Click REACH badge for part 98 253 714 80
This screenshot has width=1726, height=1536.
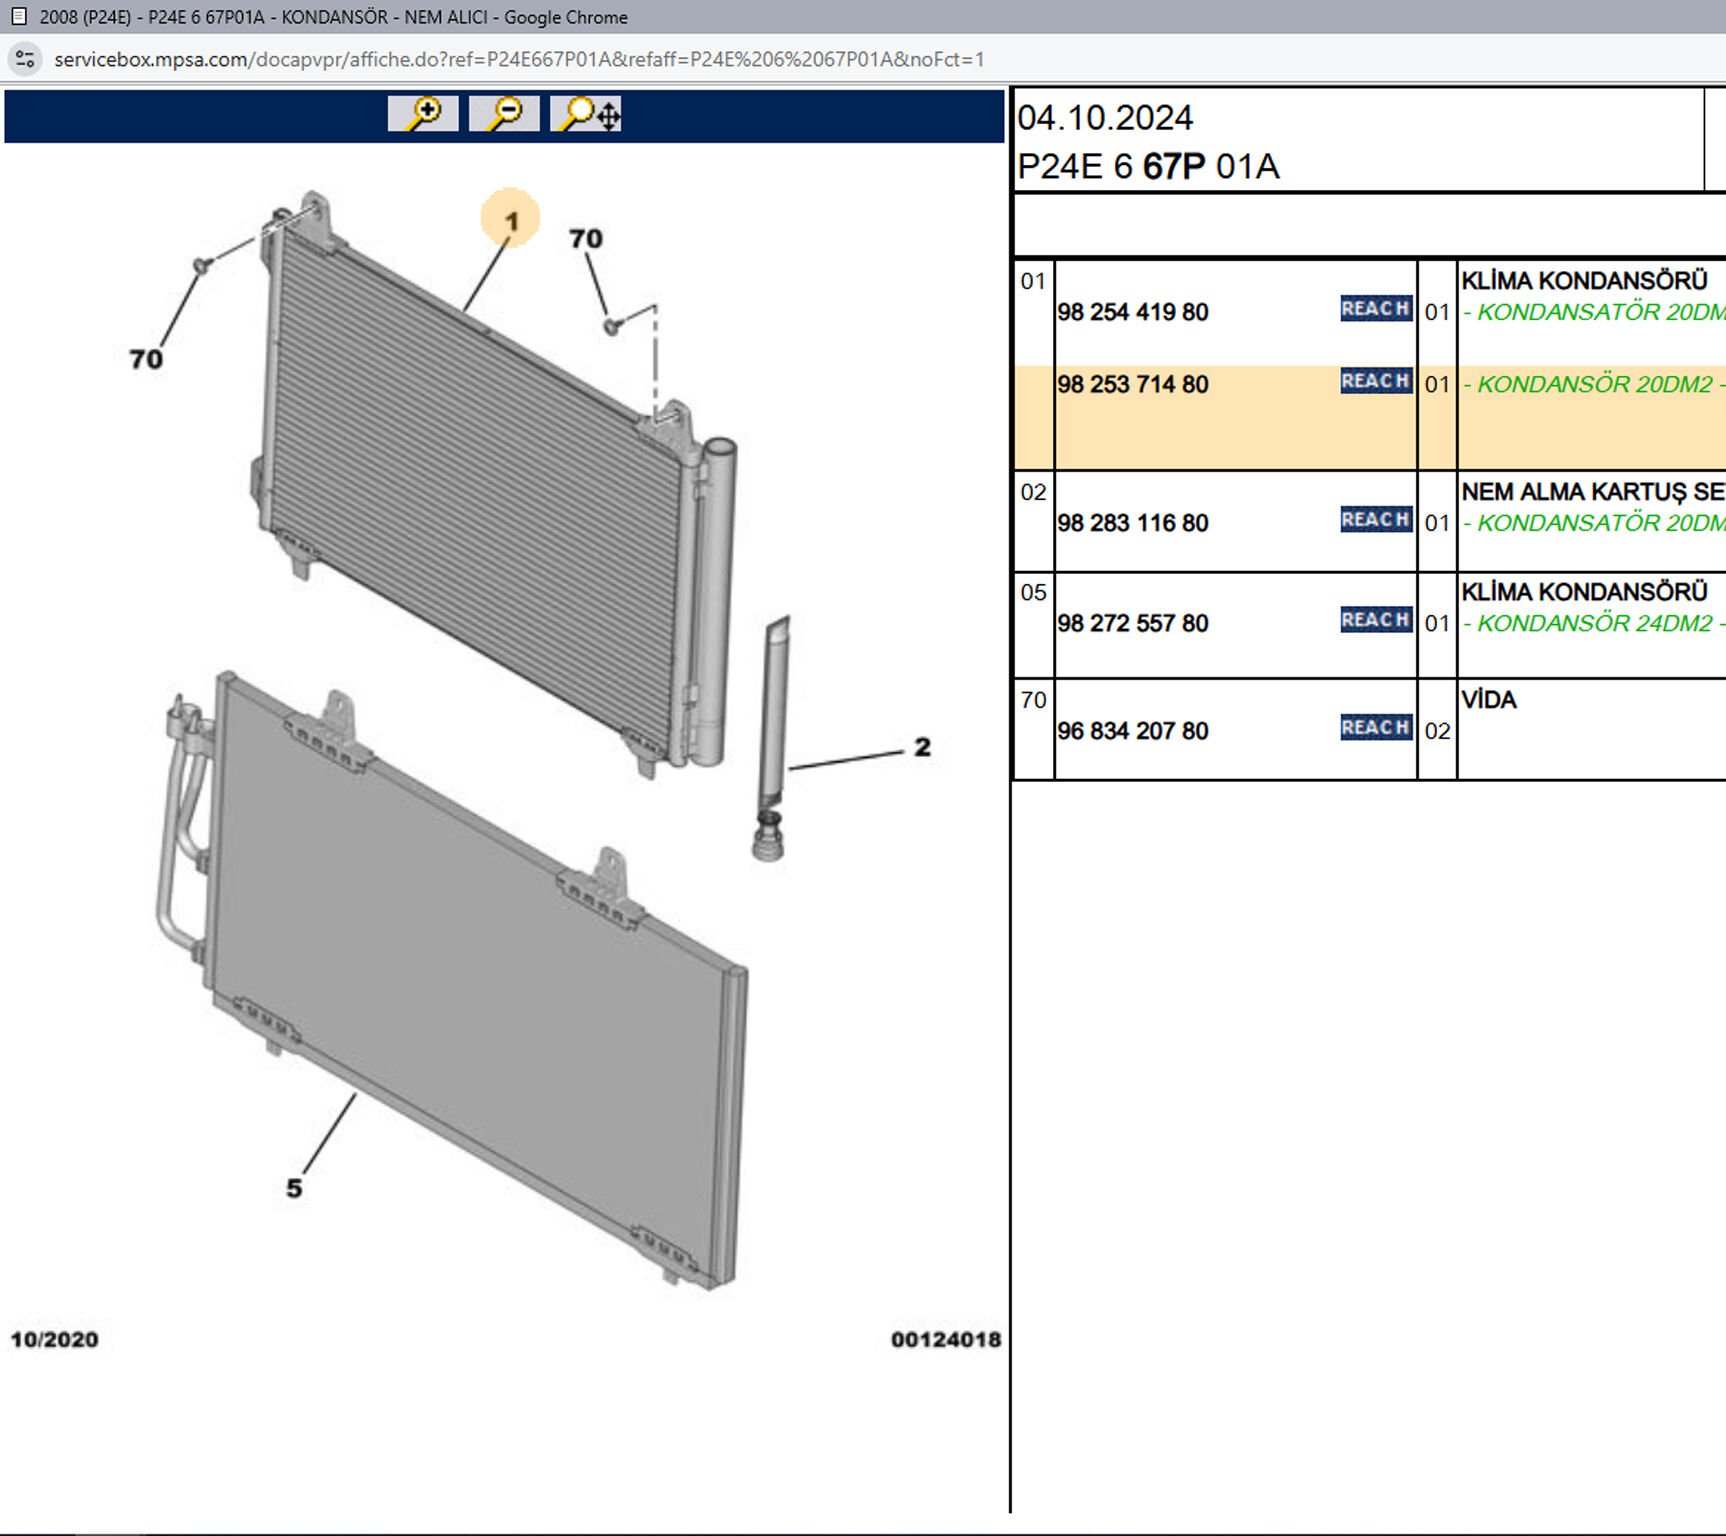click(1375, 381)
